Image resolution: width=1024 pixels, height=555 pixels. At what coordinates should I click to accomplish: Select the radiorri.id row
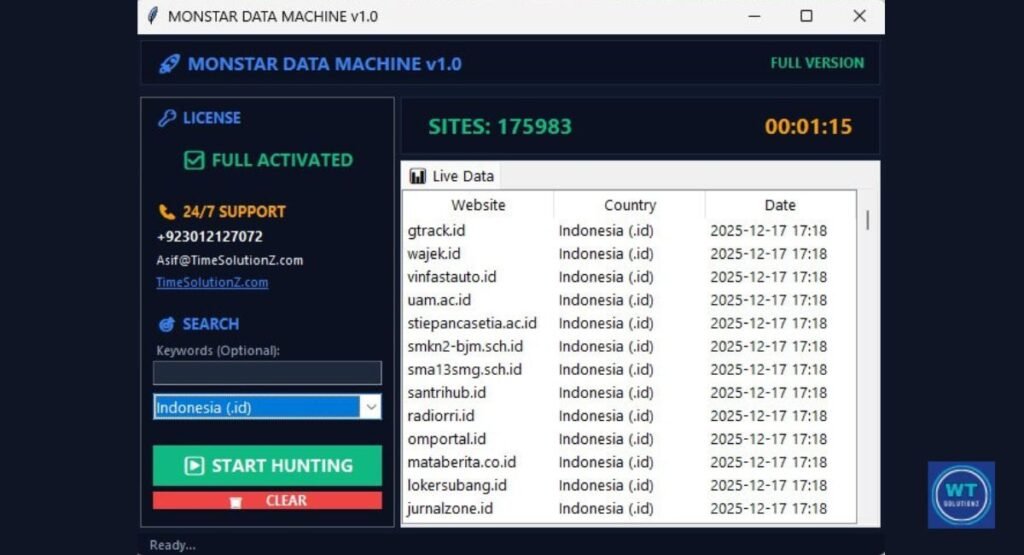tap(629, 416)
